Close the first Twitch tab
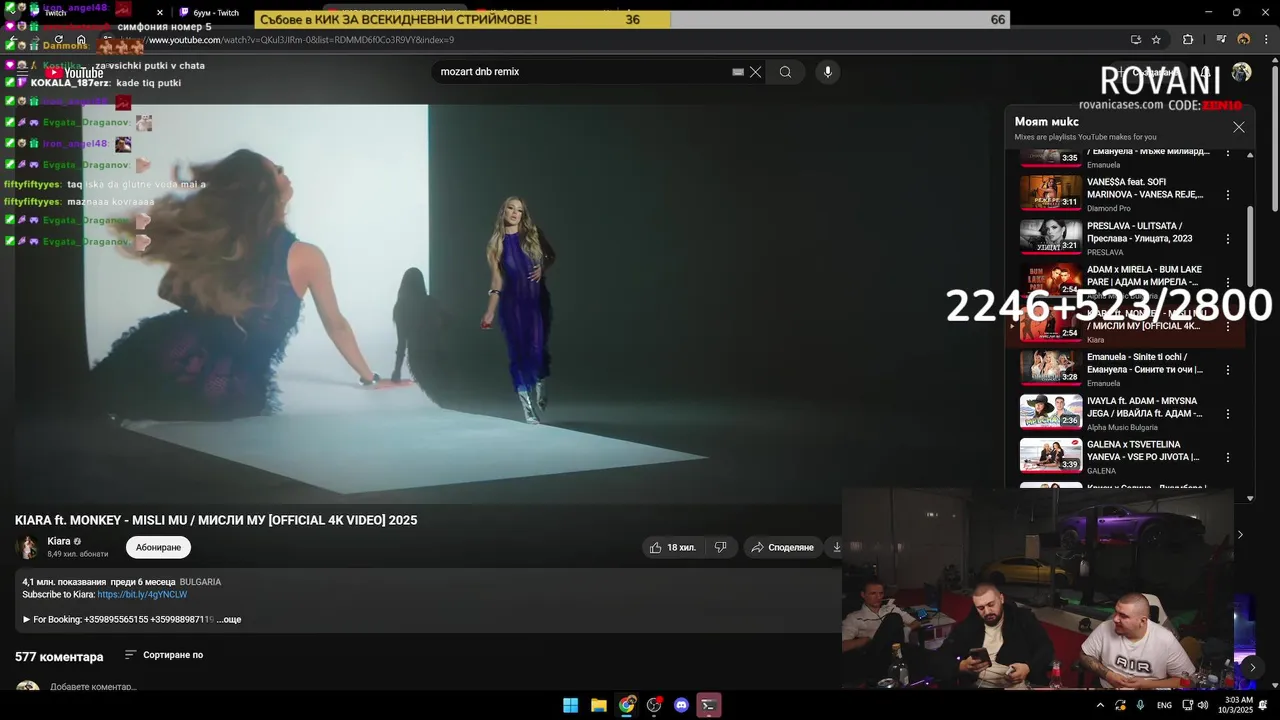Viewport: 1280px width, 720px height. (x=159, y=13)
